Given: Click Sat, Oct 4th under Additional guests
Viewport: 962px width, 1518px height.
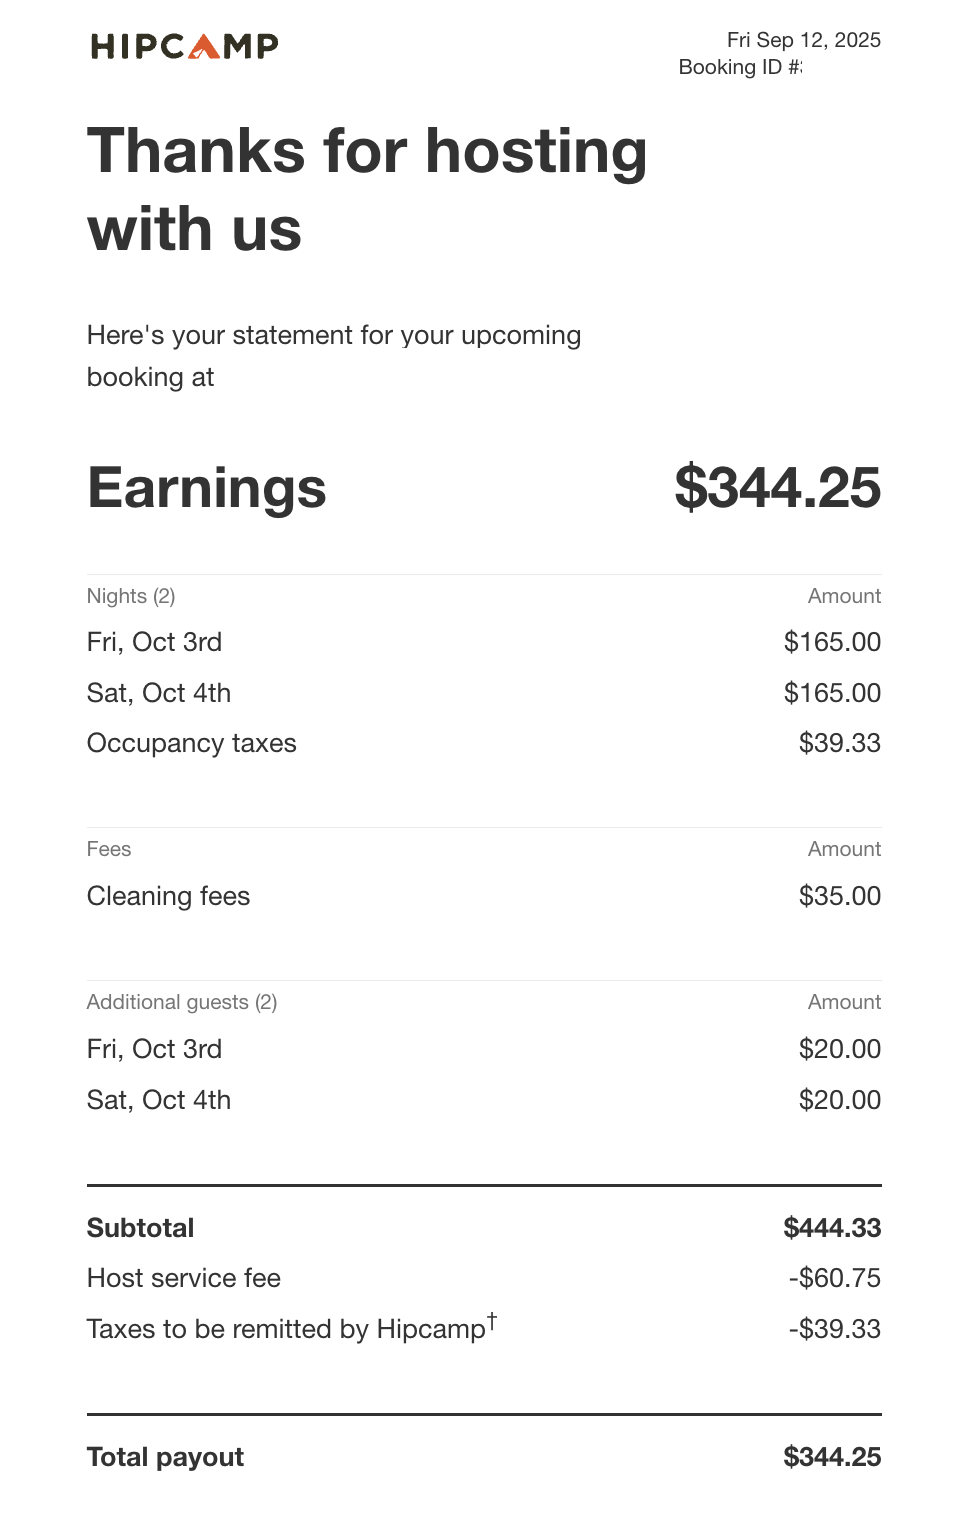Looking at the screenshot, I should point(159,1100).
